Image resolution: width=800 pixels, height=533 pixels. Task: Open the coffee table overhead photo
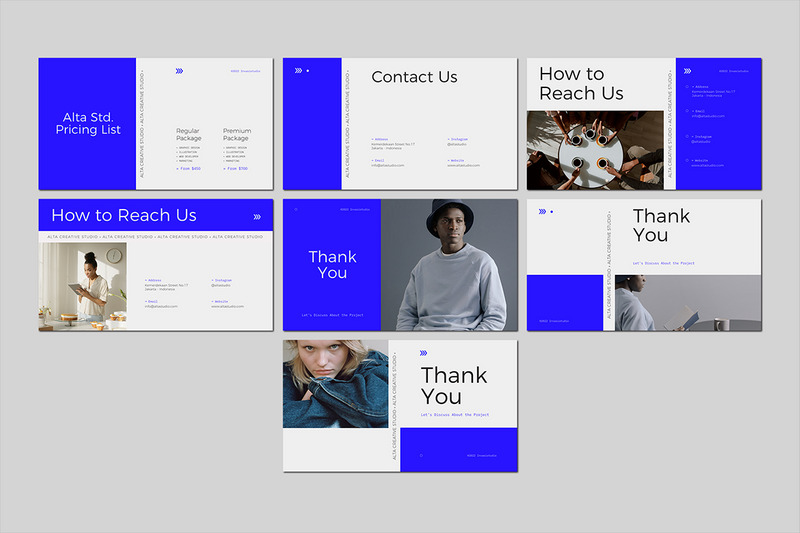tap(595, 150)
